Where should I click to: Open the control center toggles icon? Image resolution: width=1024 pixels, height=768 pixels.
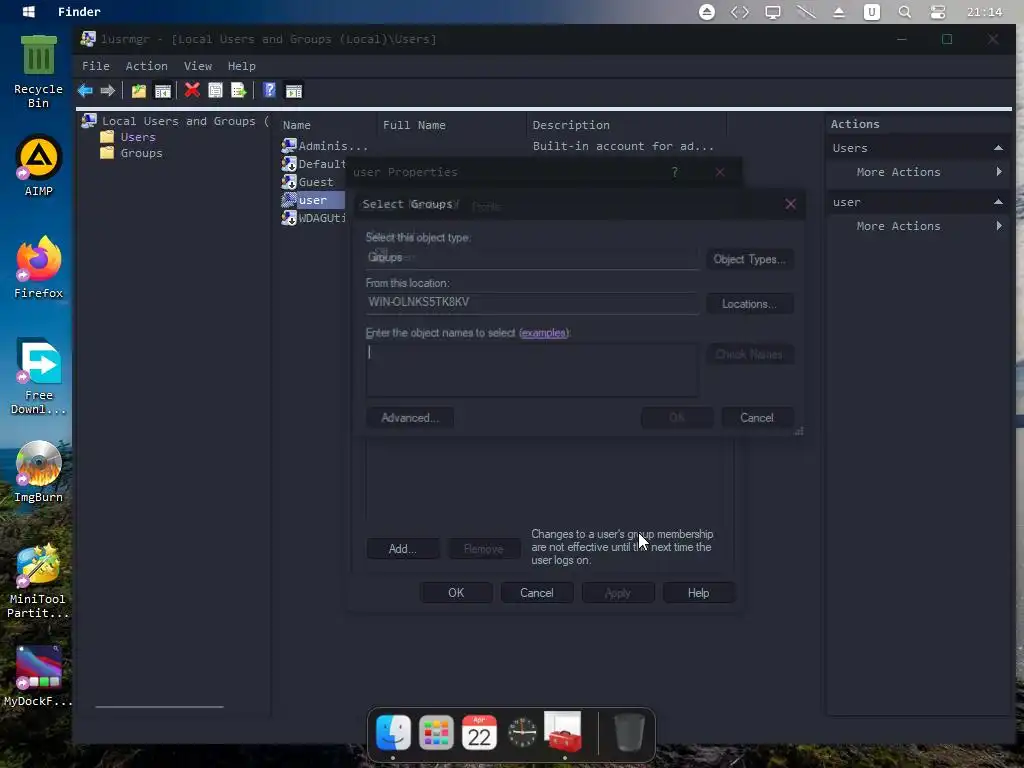[938, 12]
